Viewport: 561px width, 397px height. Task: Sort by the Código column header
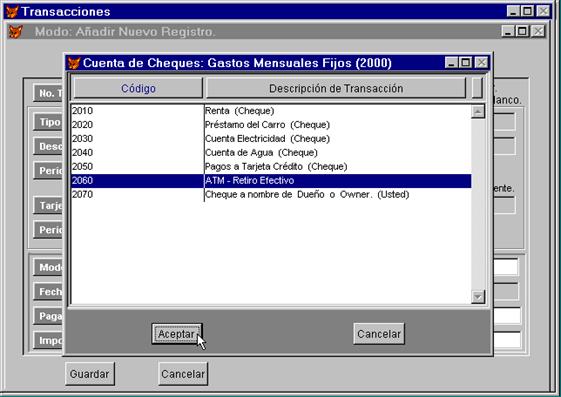tap(138, 88)
